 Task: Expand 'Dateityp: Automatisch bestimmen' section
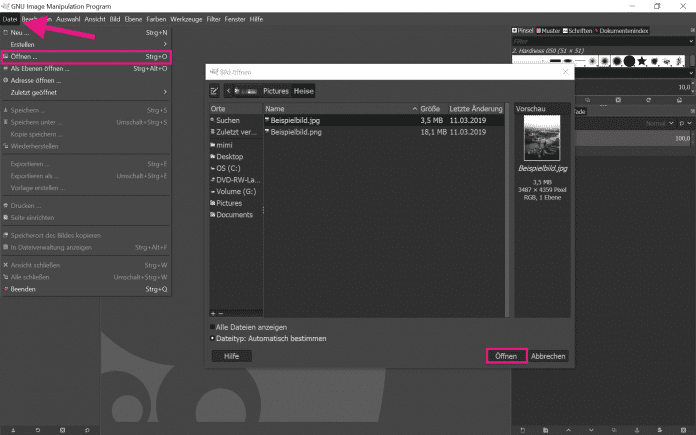pos(214,338)
